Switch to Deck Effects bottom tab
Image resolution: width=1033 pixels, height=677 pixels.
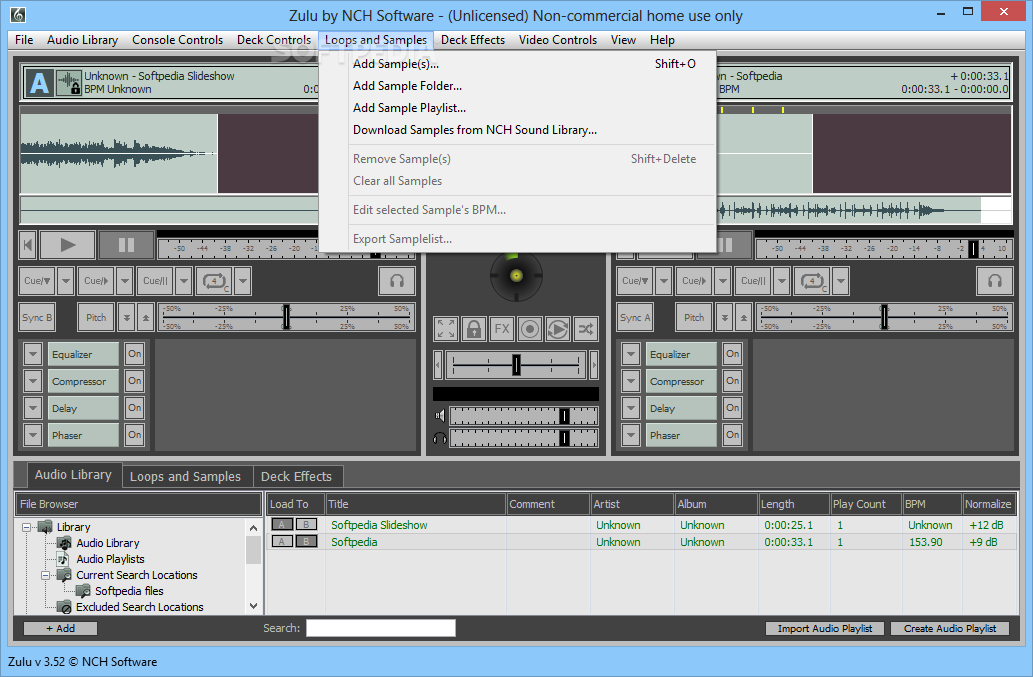[x=296, y=476]
